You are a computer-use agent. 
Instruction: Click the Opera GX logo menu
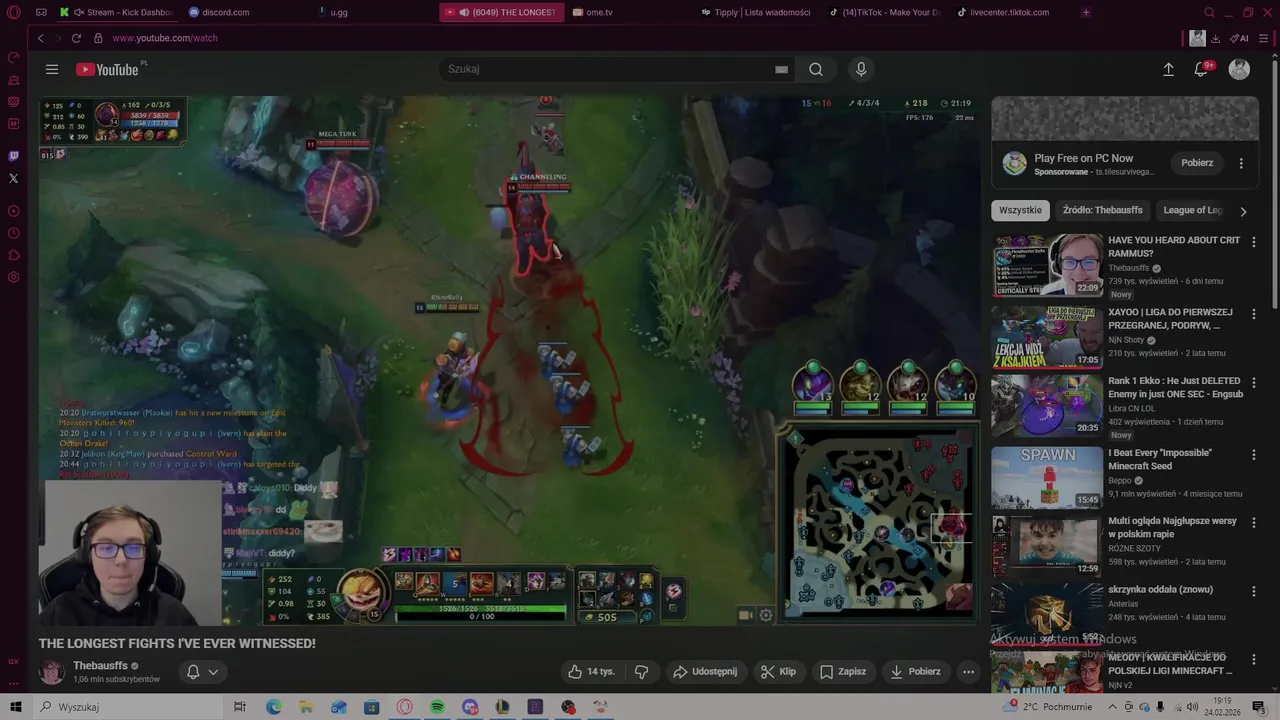13,12
